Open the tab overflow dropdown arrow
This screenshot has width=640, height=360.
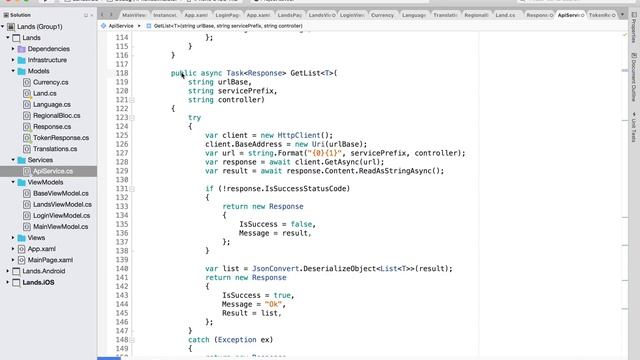tap(622, 15)
